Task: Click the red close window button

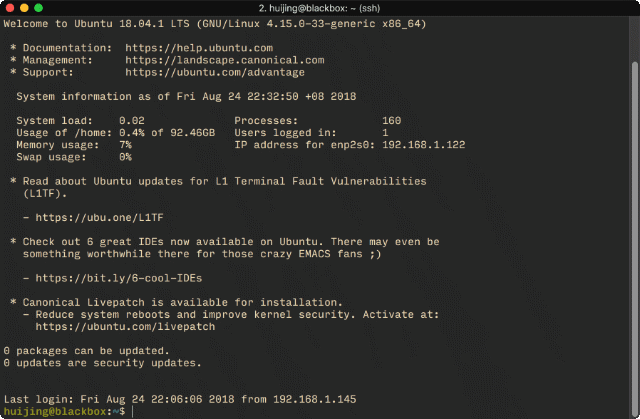Action: [x=10, y=8]
